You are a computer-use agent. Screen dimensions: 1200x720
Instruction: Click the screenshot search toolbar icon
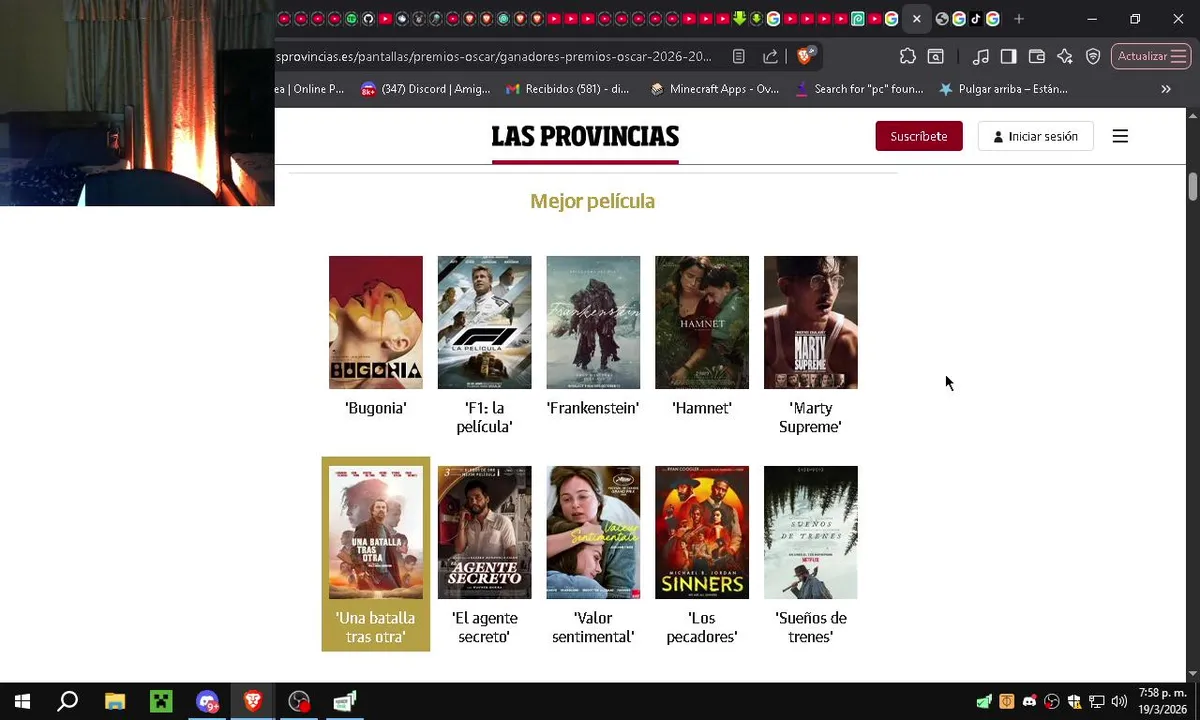(x=935, y=57)
